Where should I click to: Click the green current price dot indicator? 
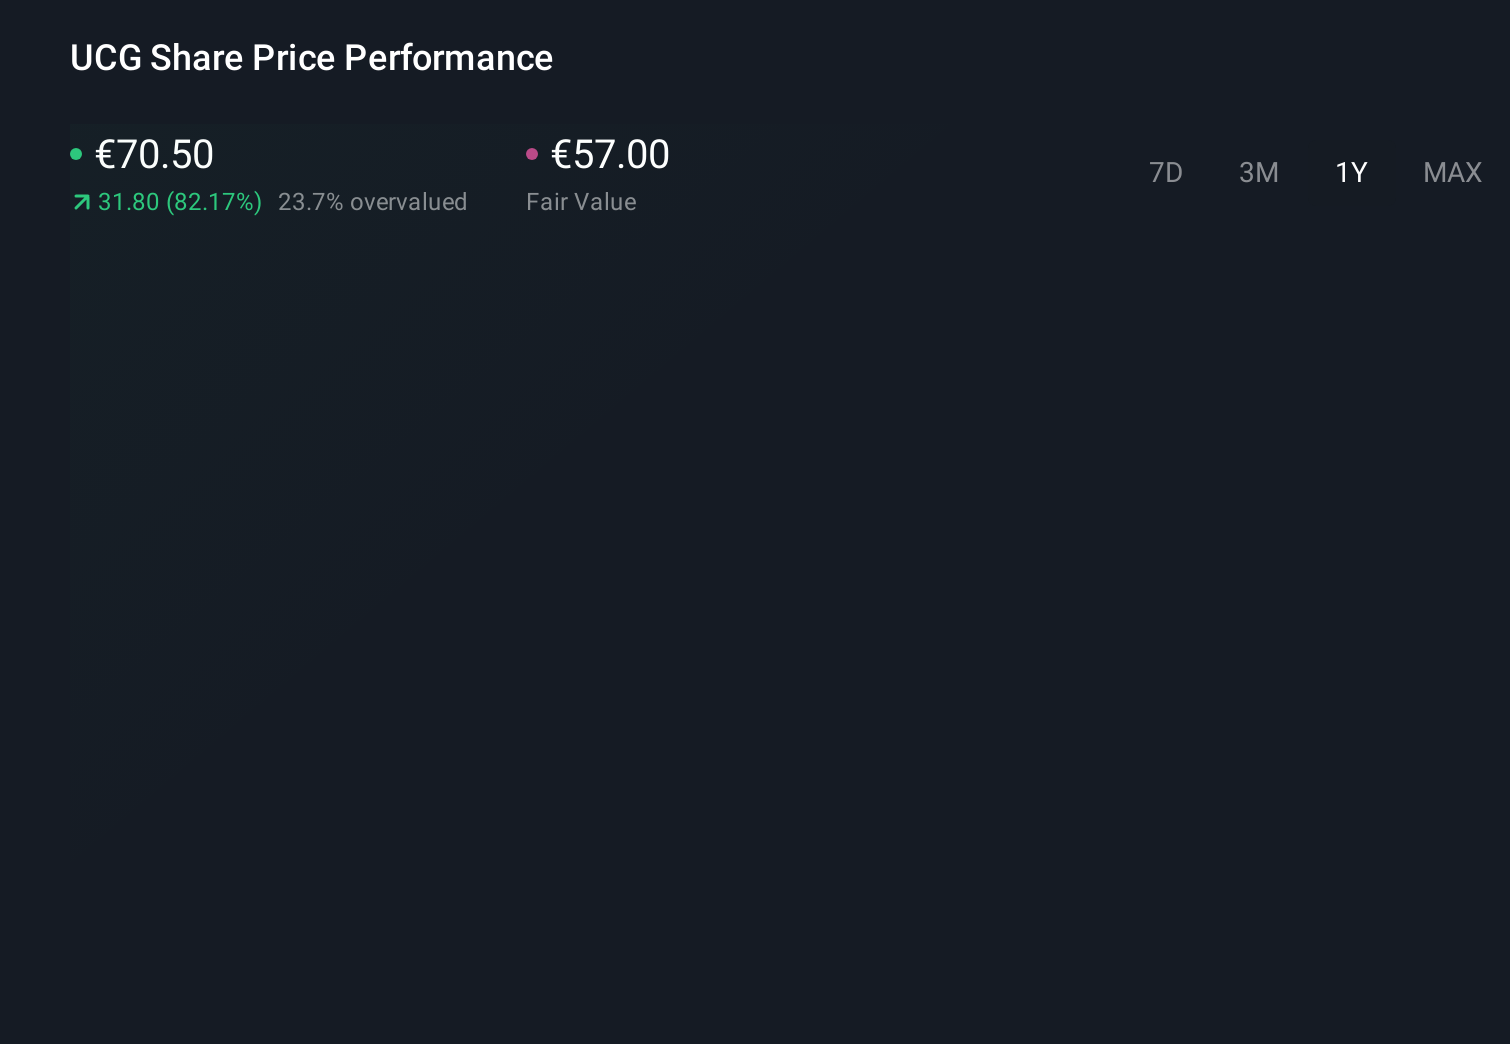pyautogui.click(x=77, y=154)
